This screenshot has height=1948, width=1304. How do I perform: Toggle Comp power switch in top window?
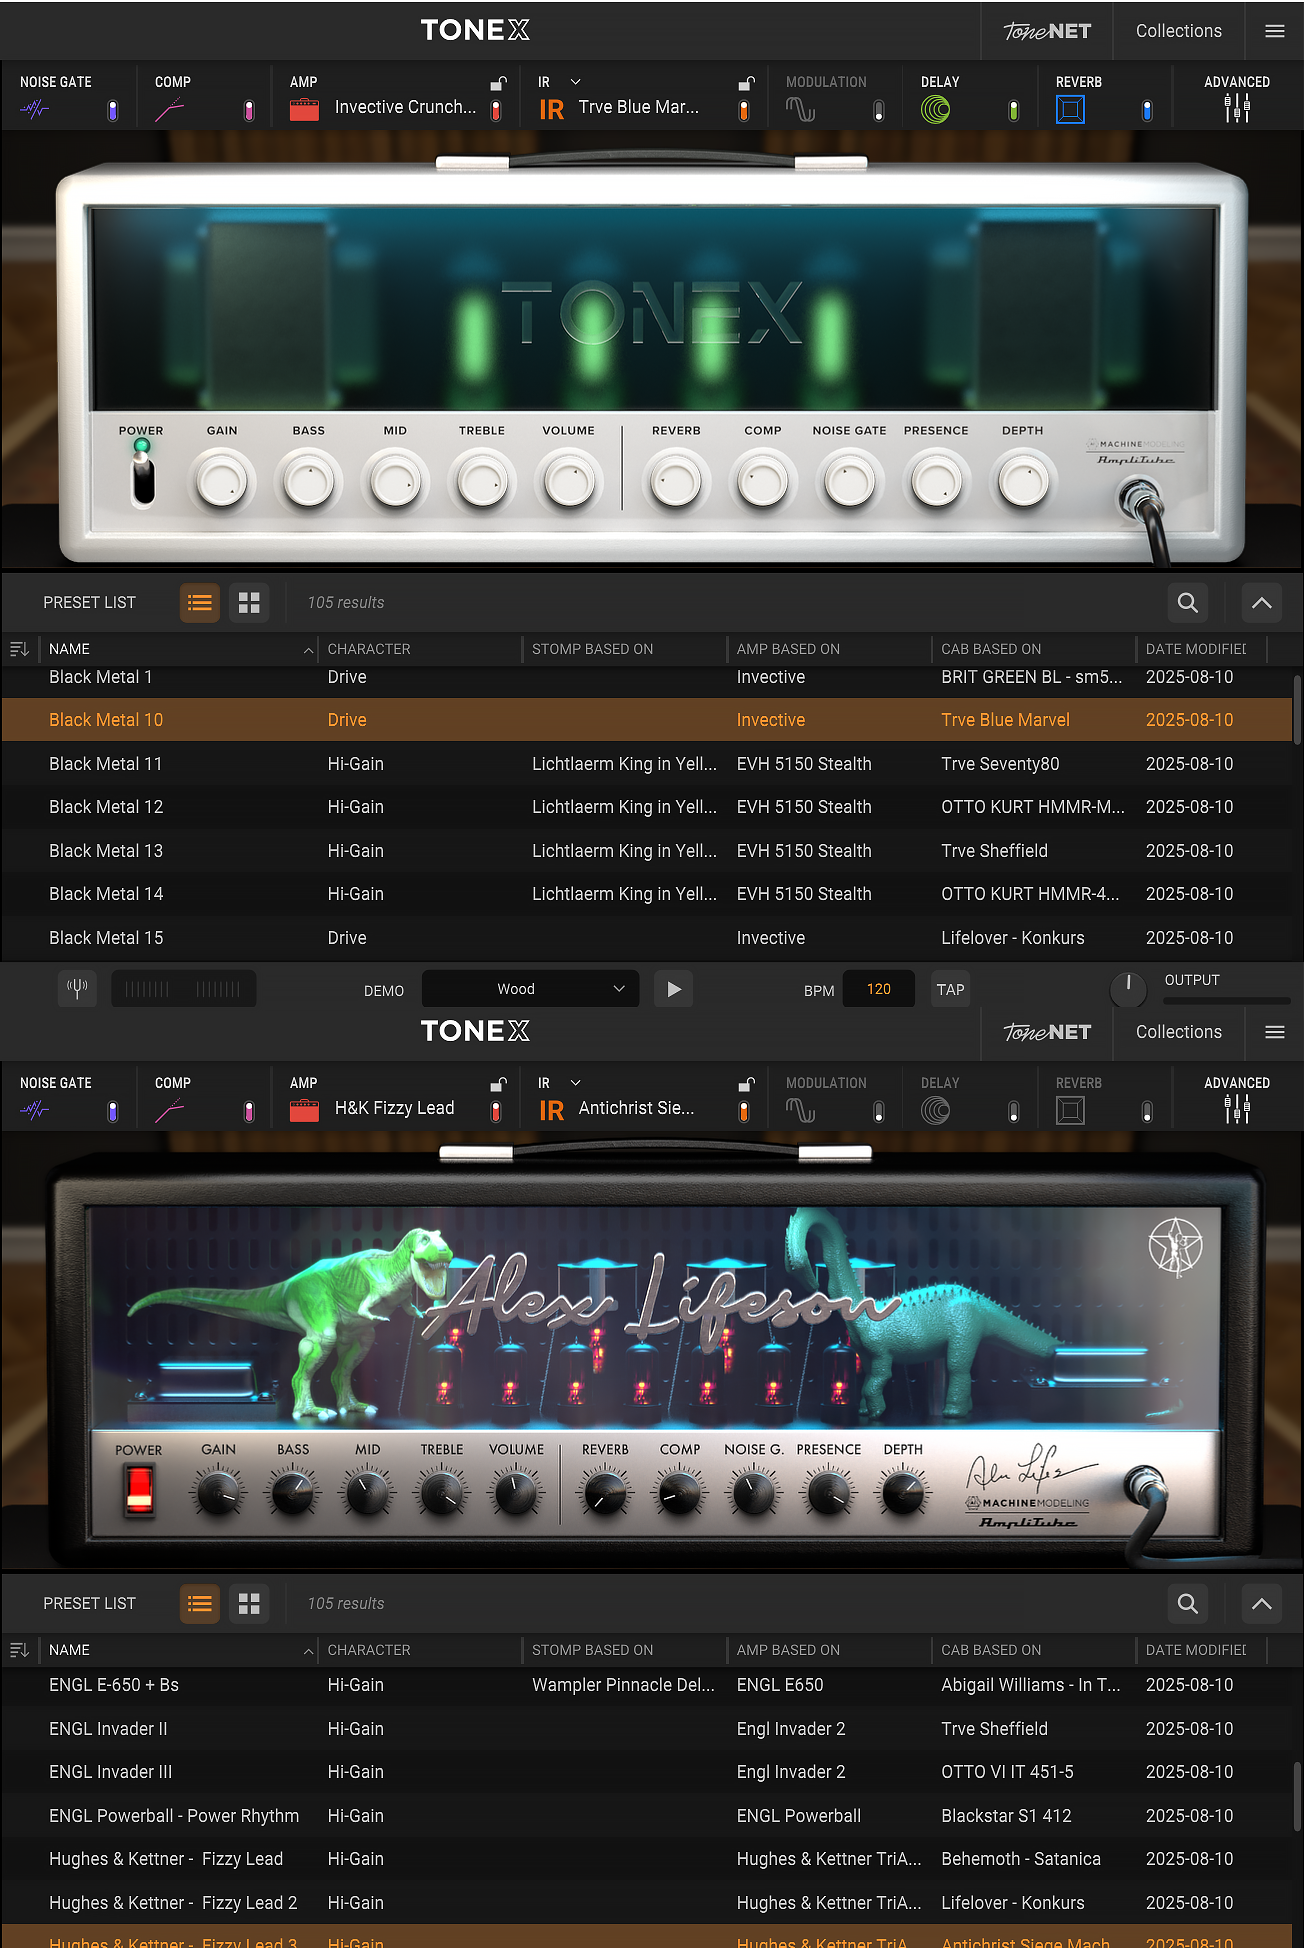(x=249, y=111)
